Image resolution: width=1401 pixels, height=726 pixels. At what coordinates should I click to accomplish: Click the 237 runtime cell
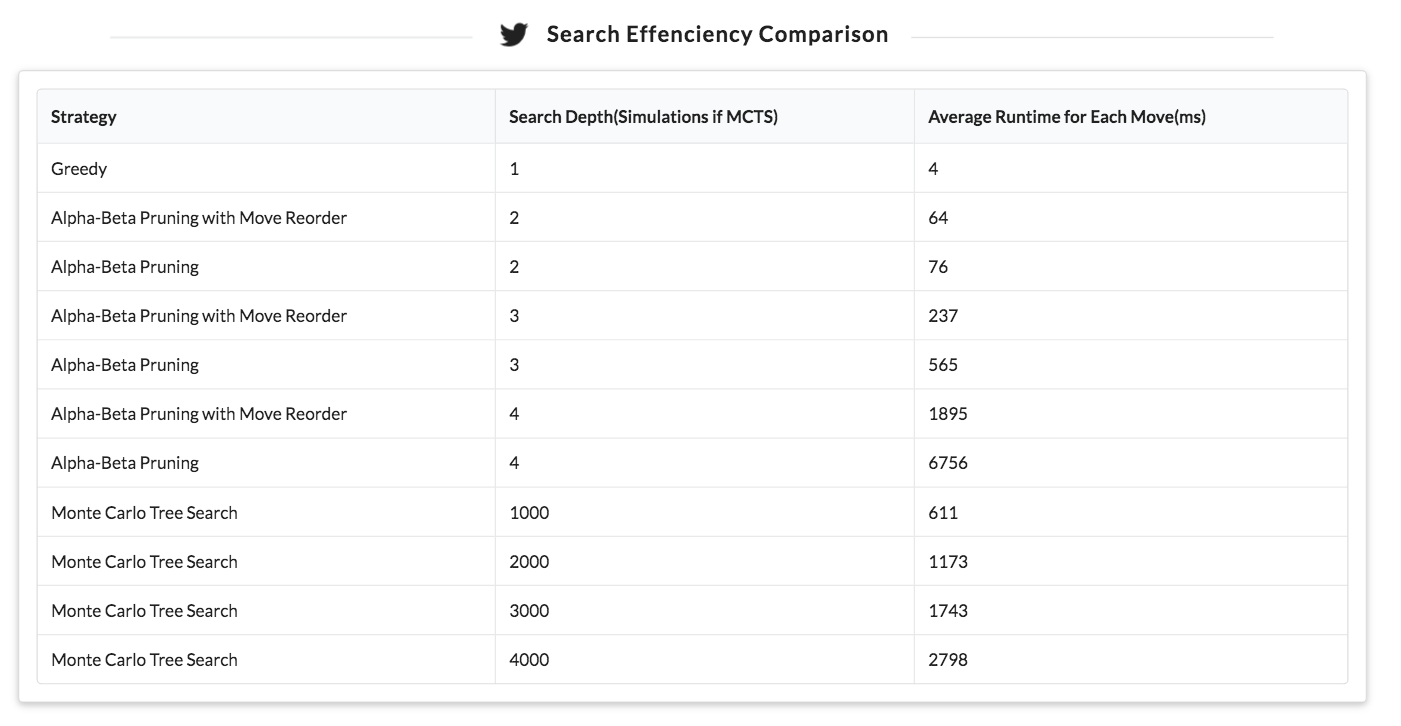[943, 316]
